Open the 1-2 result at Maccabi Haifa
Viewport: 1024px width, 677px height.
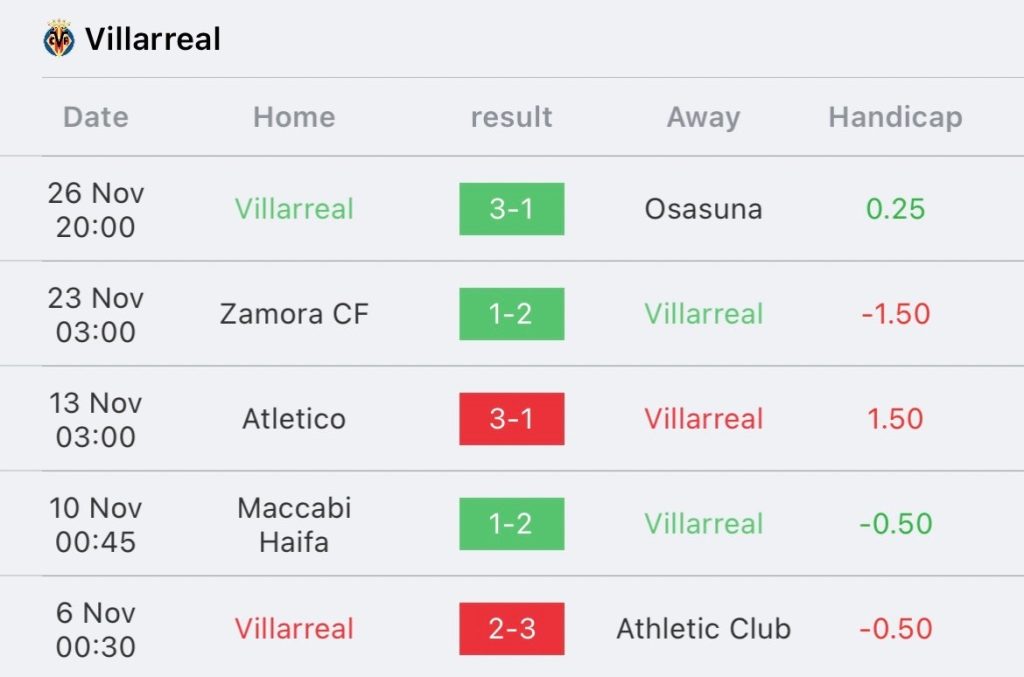click(511, 524)
